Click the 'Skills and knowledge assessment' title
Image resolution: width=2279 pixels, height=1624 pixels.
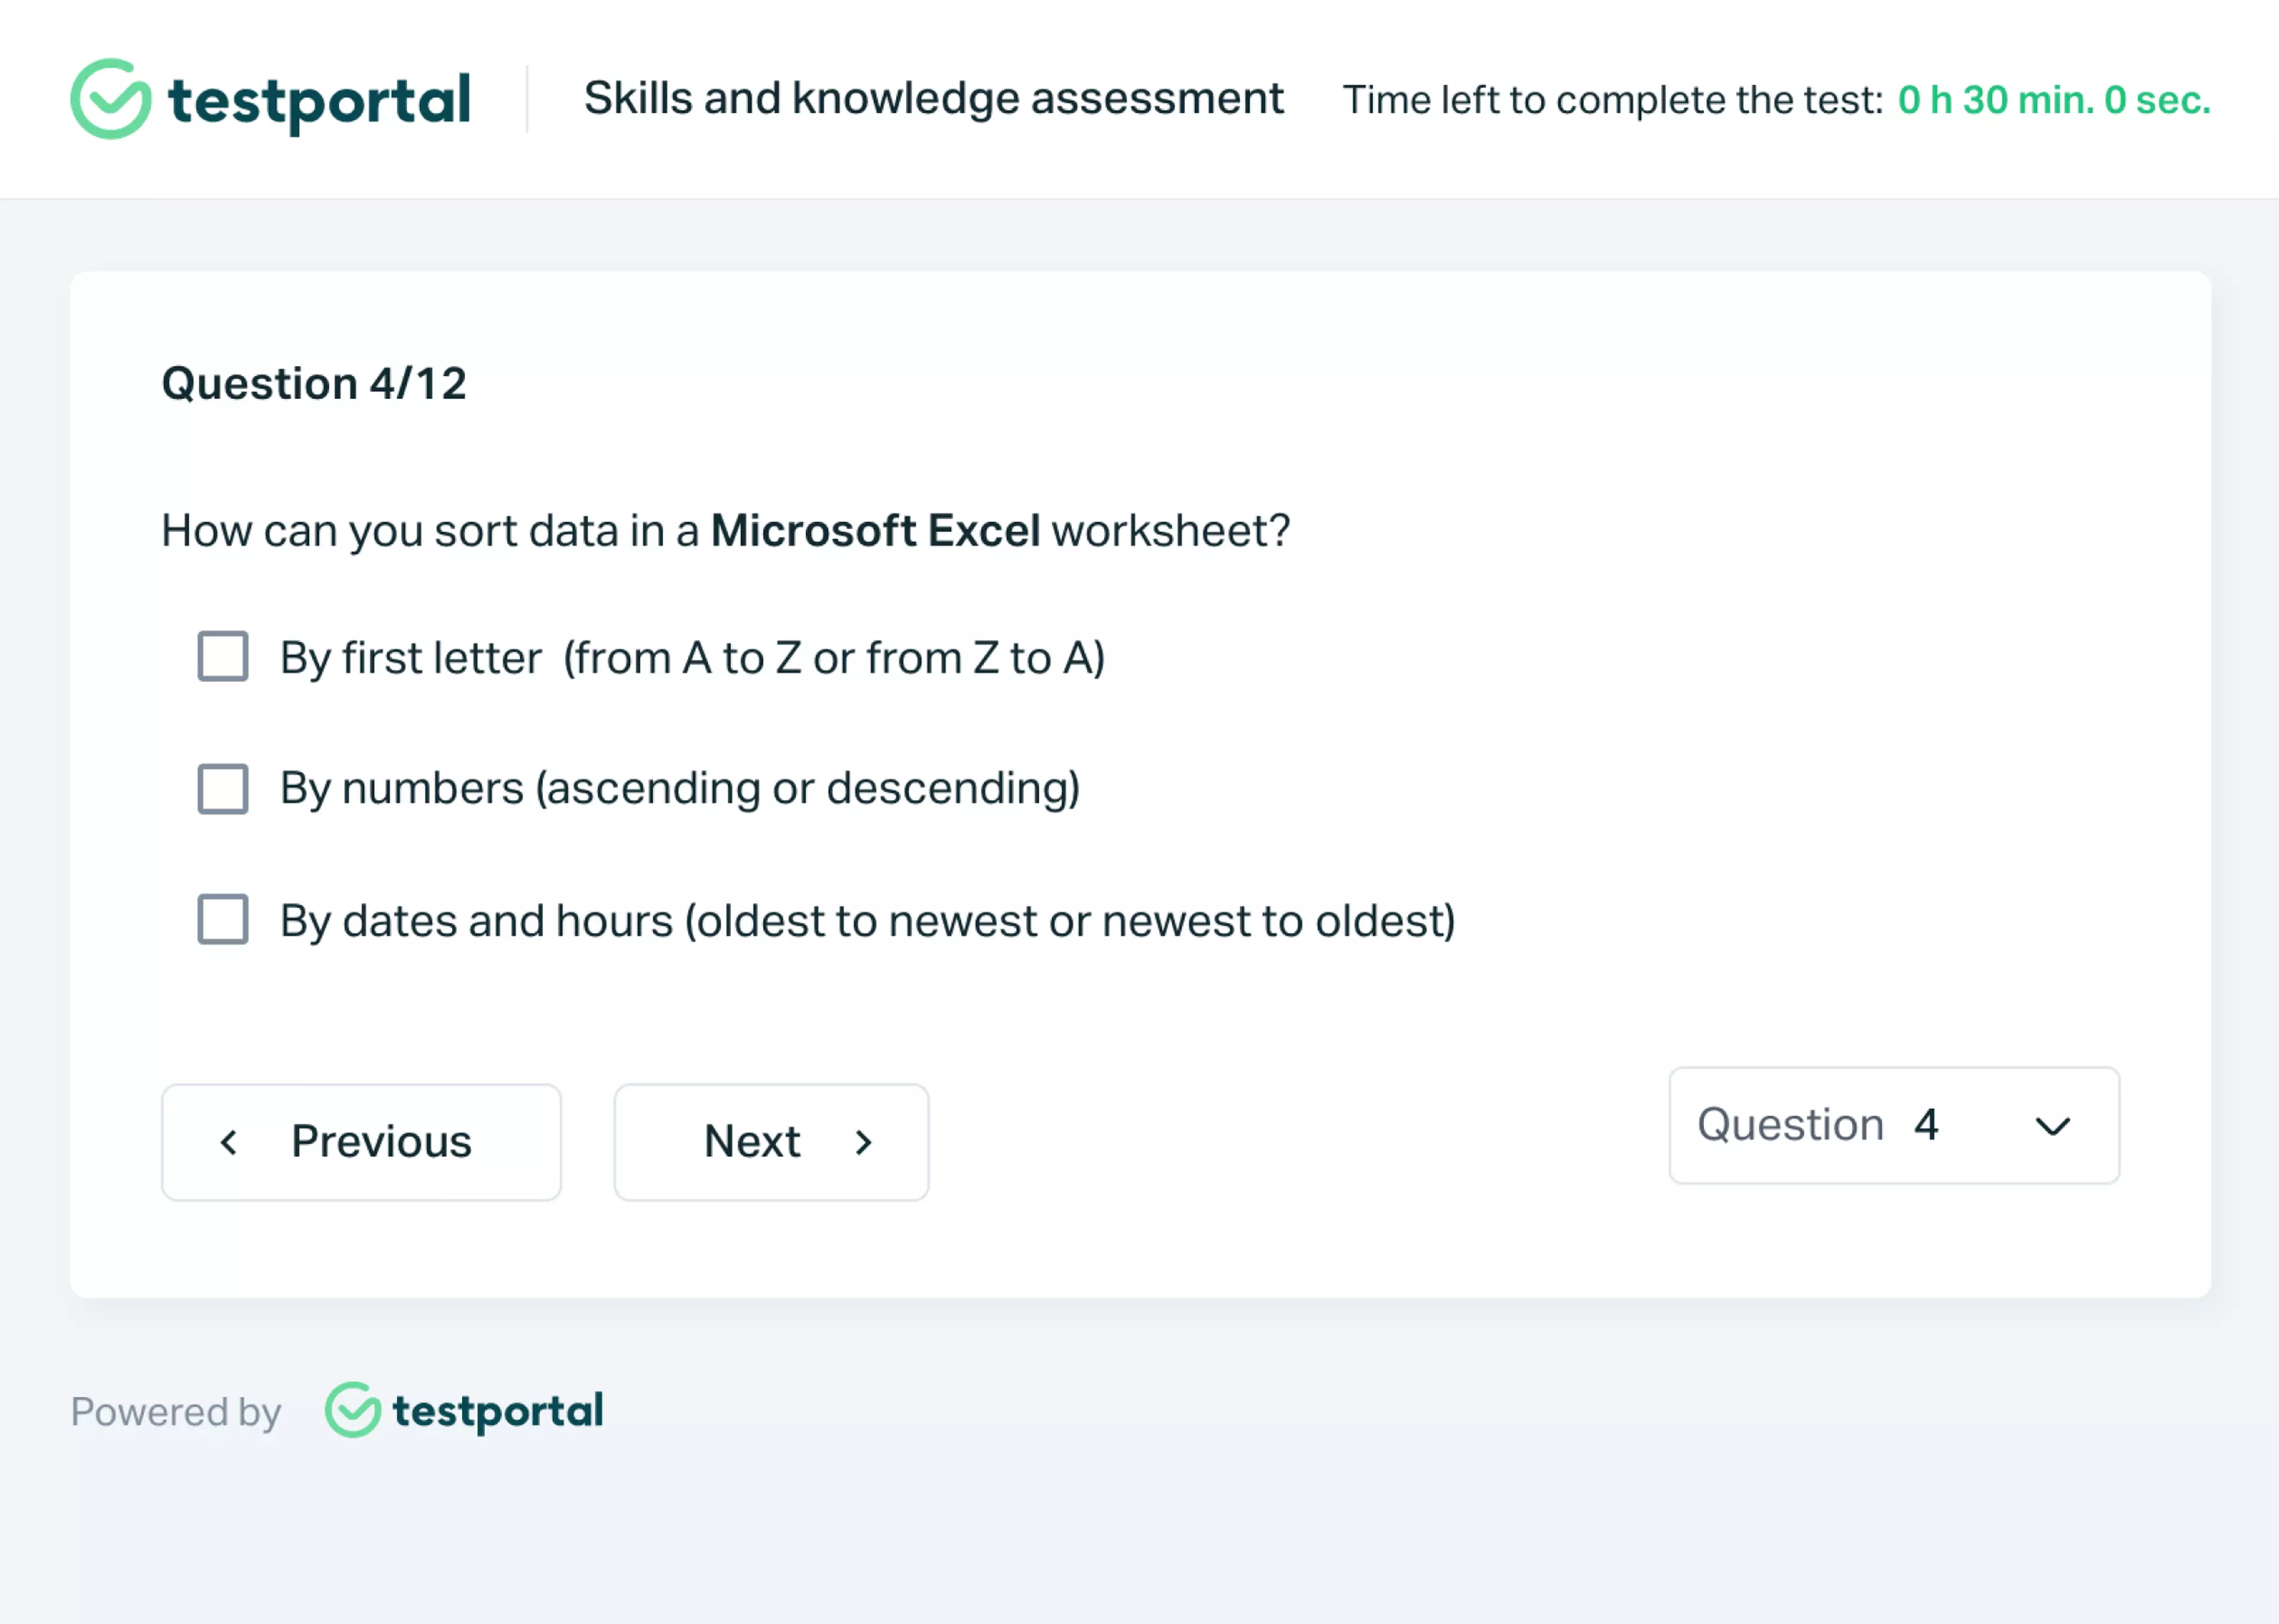(x=934, y=98)
